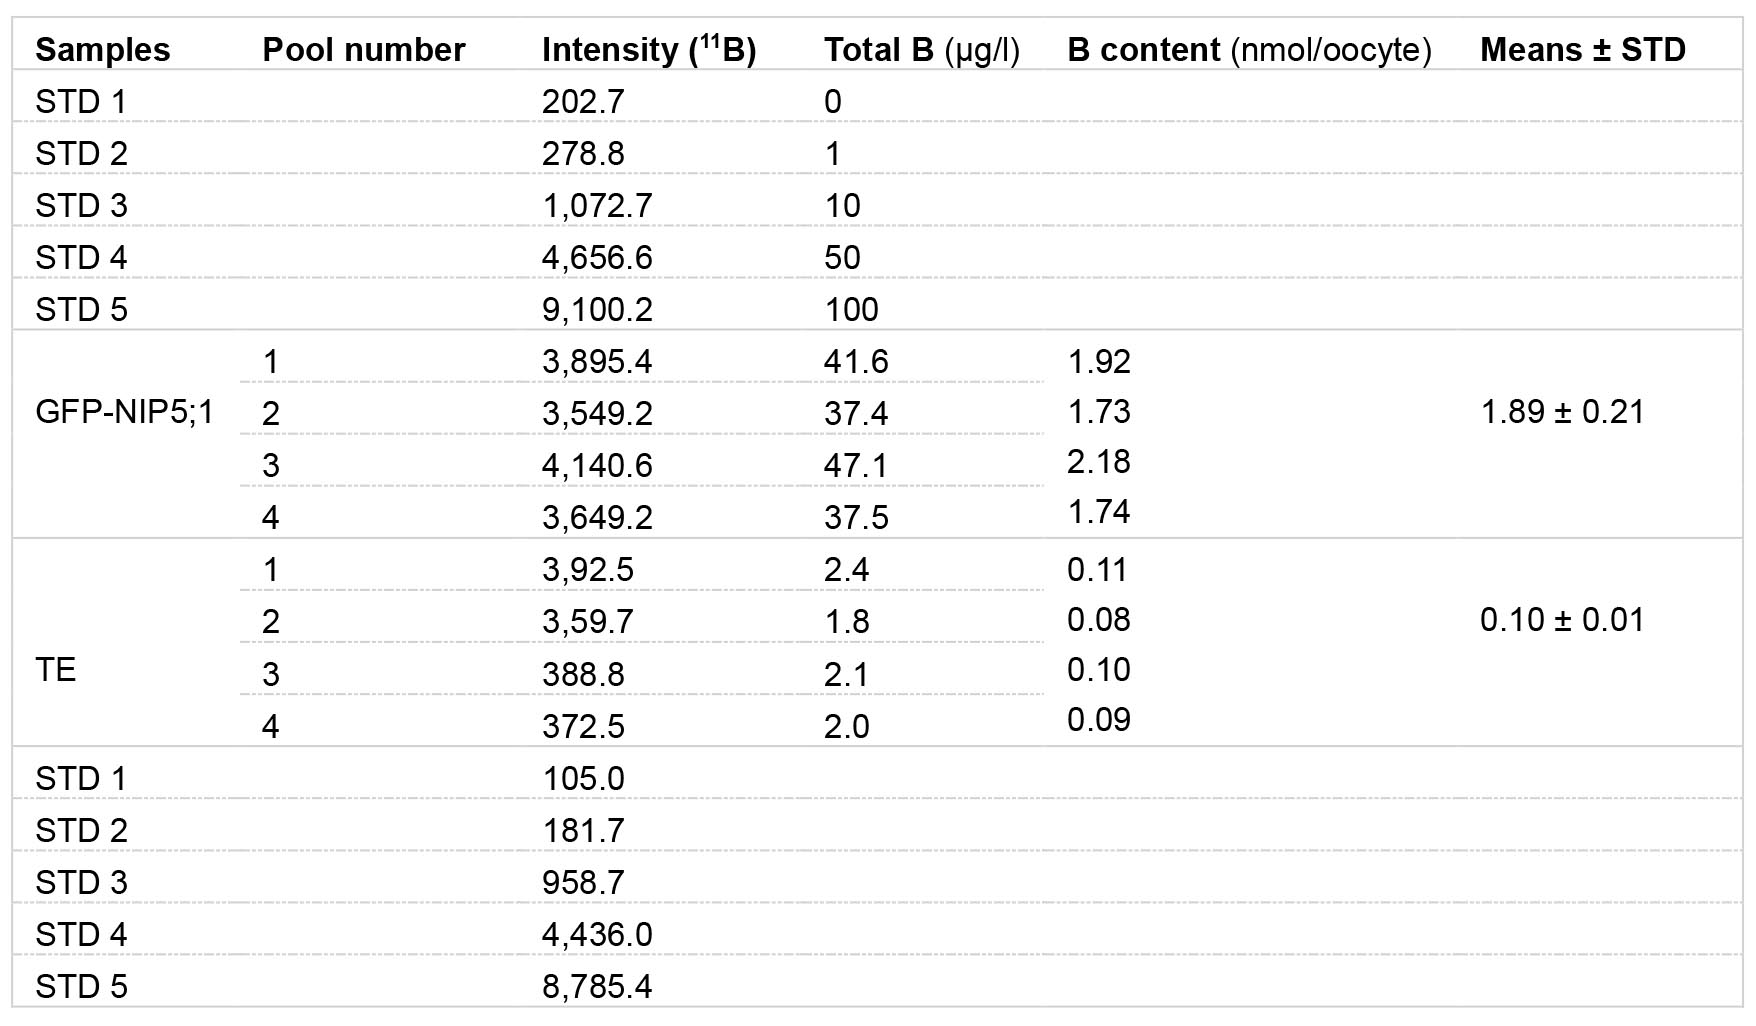Click intensity value 4,140.6

(x=597, y=465)
